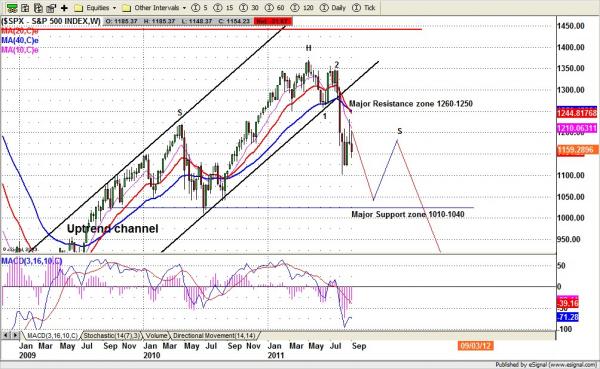The image size is (600, 369).
Task: Set the chart interval to 15 minutes
Action: click(224, 8)
